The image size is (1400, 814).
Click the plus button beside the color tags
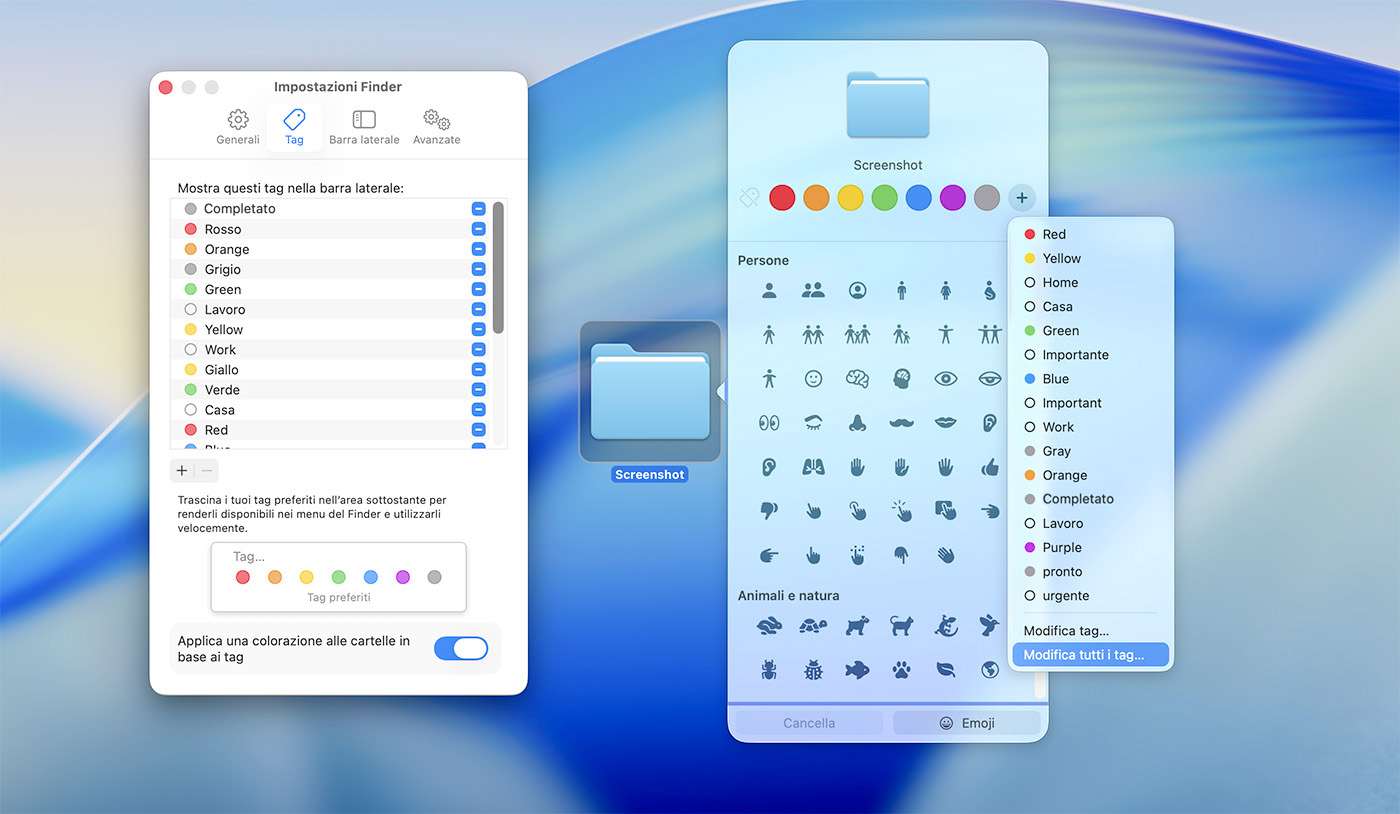(1021, 198)
